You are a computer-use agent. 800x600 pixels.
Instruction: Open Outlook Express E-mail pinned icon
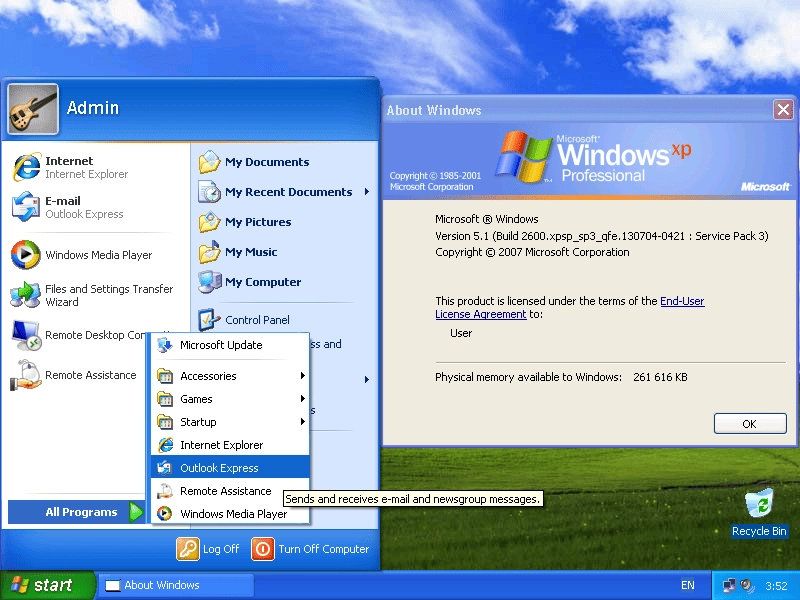pos(26,207)
